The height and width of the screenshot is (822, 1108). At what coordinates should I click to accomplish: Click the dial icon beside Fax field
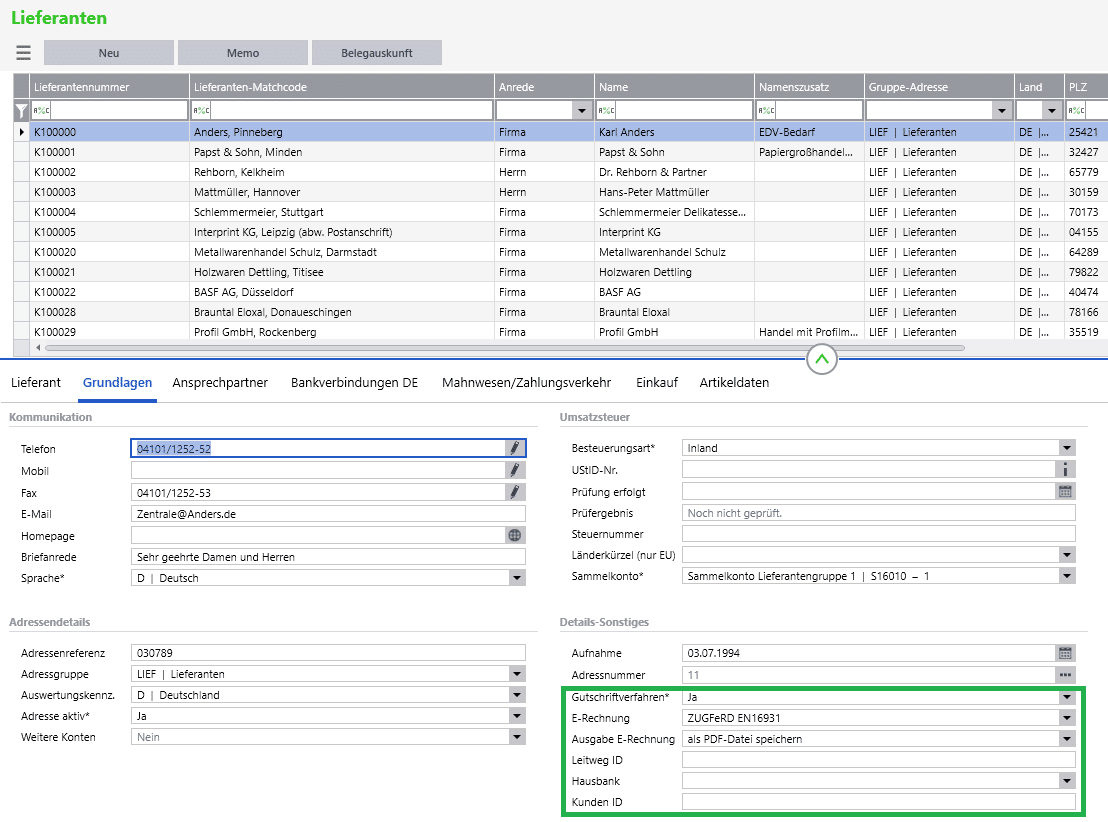pyautogui.click(x=515, y=493)
